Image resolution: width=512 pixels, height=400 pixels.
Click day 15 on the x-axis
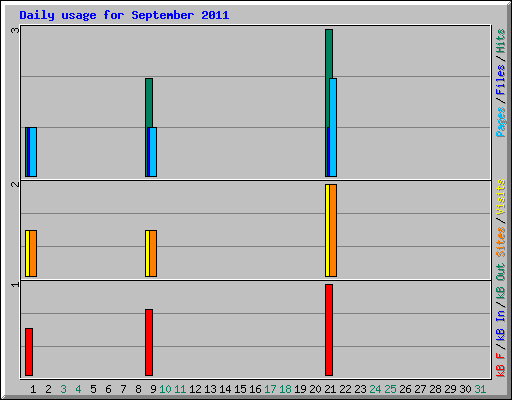click(x=240, y=389)
